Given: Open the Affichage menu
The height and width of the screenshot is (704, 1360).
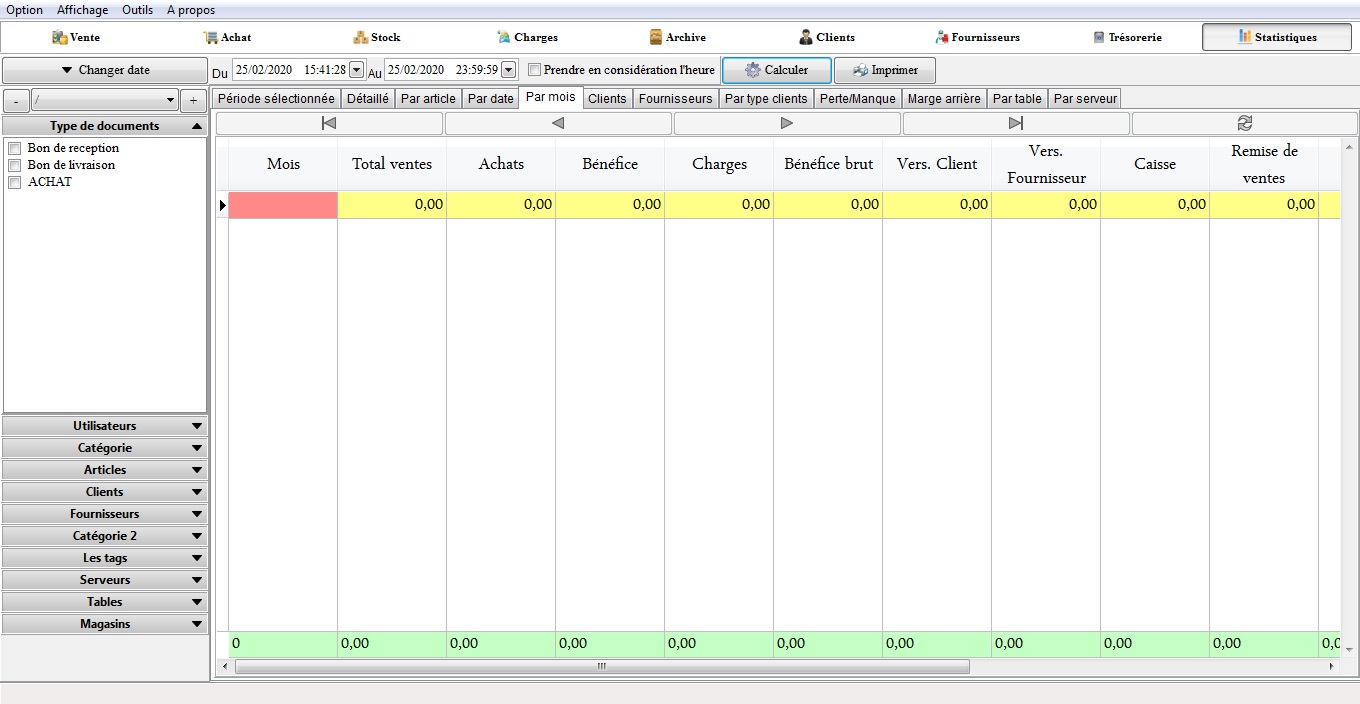Looking at the screenshot, I should [82, 10].
